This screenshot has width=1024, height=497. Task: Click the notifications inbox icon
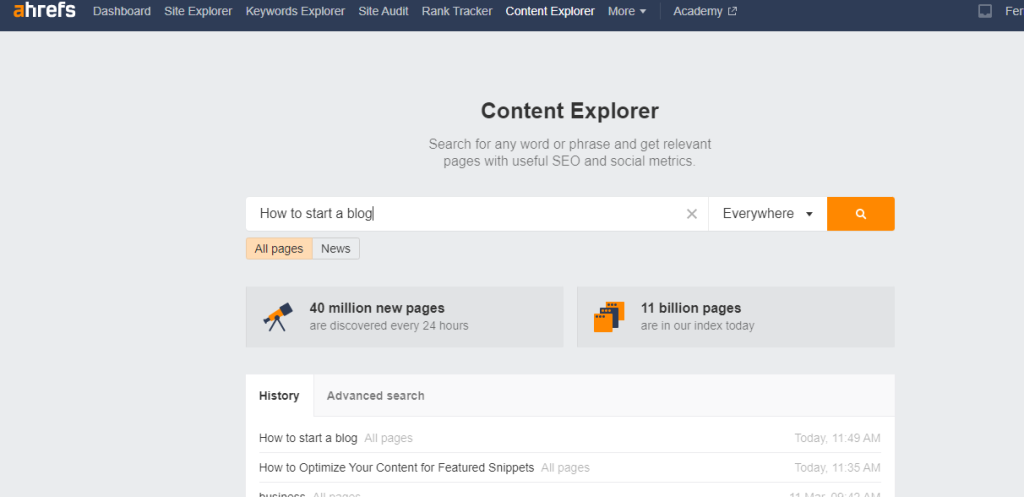(x=985, y=11)
